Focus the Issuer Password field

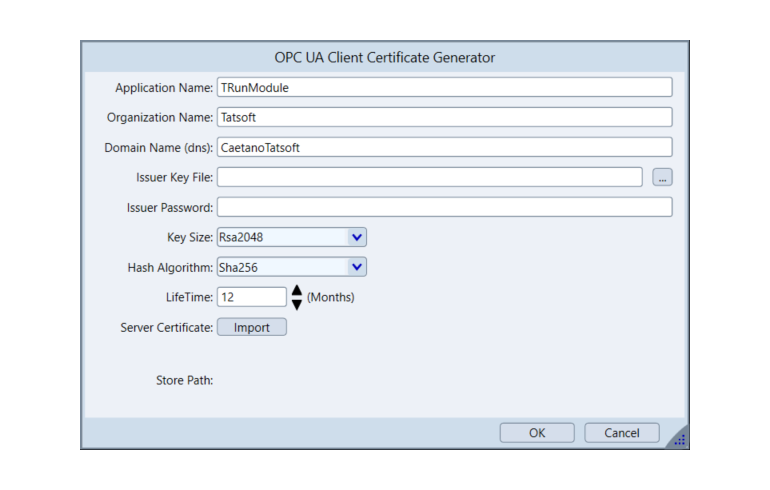(444, 207)
